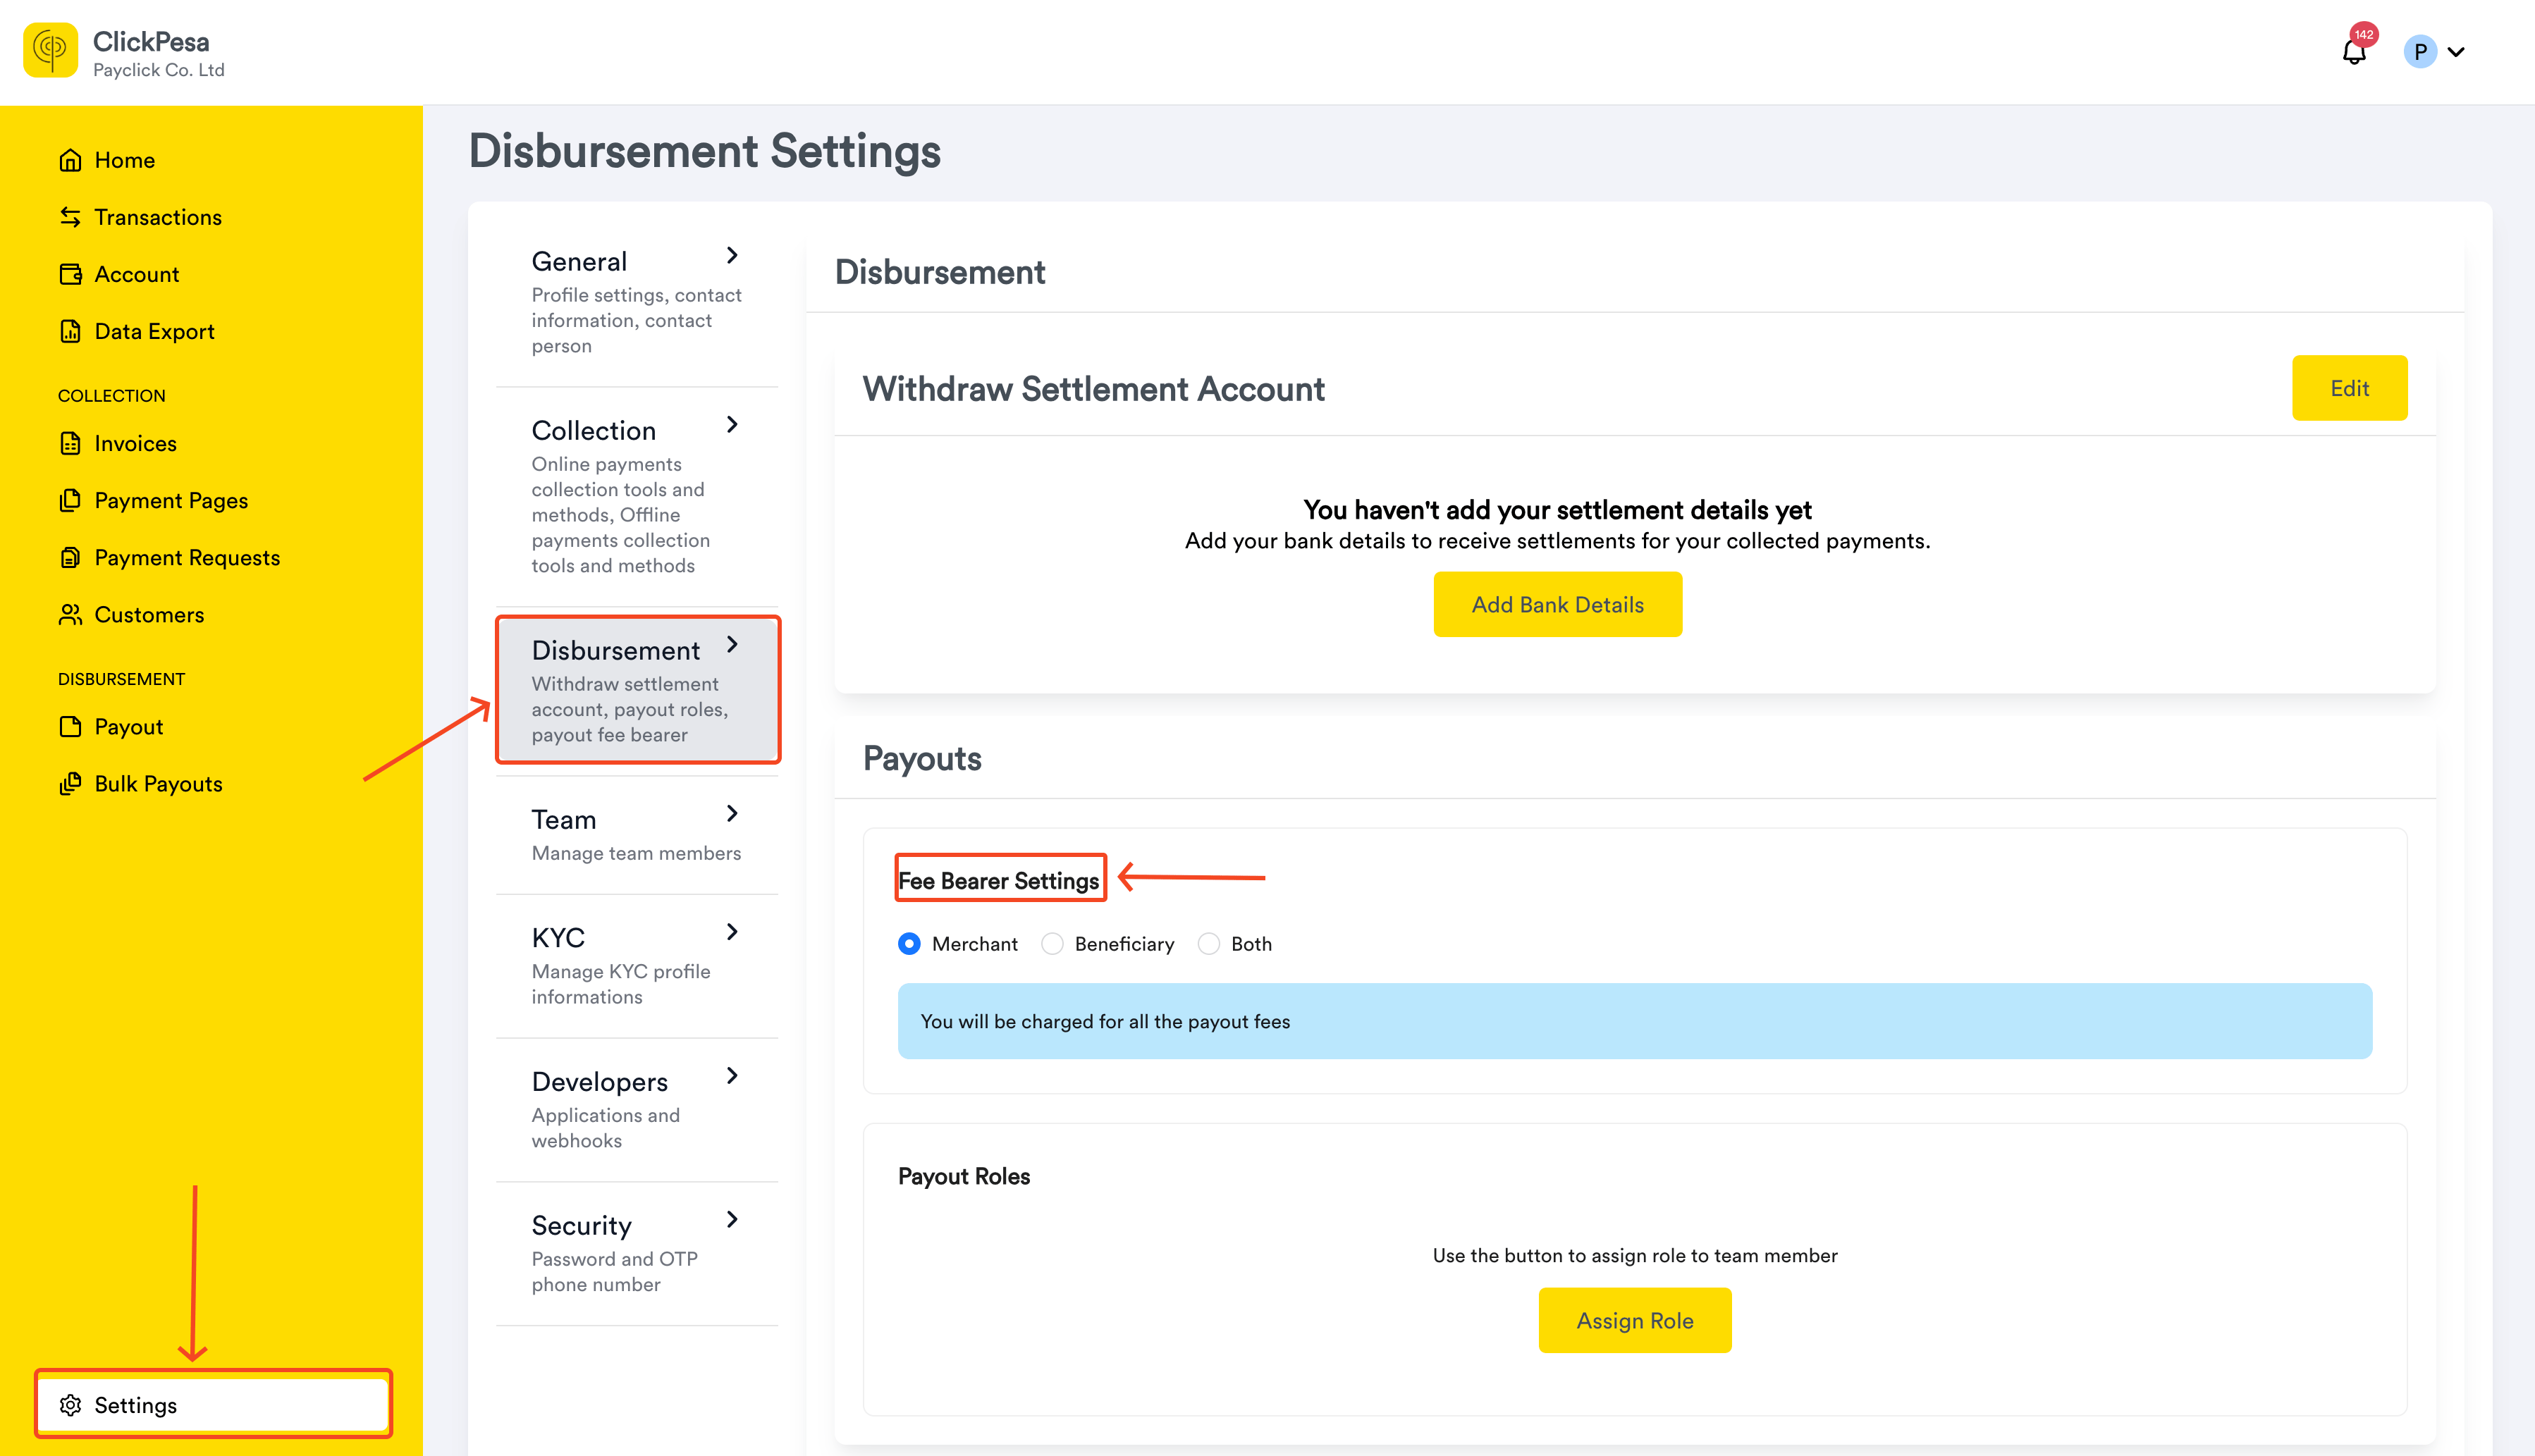2535x1456 pixels.
Task: Click the Transactions arrows icon
Action: [x=70, y=217]
